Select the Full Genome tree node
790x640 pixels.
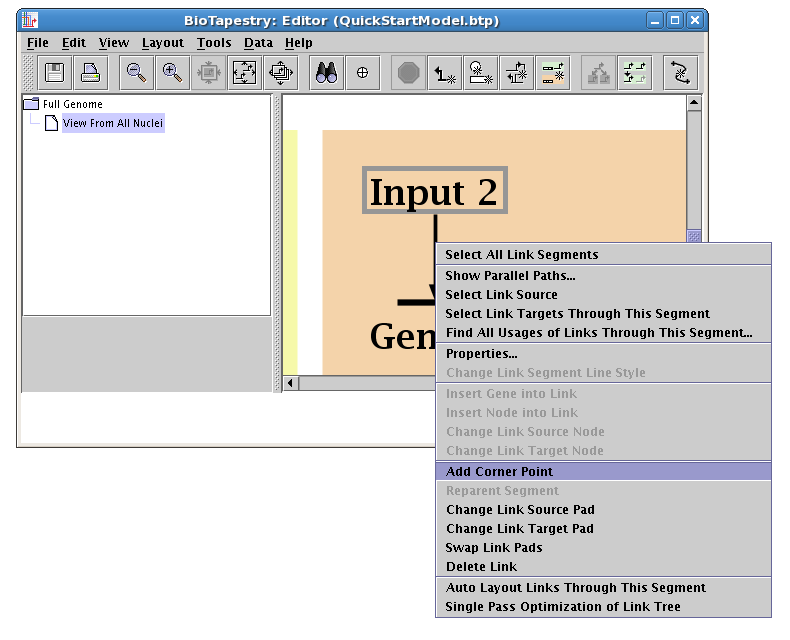tap(72, 104)
